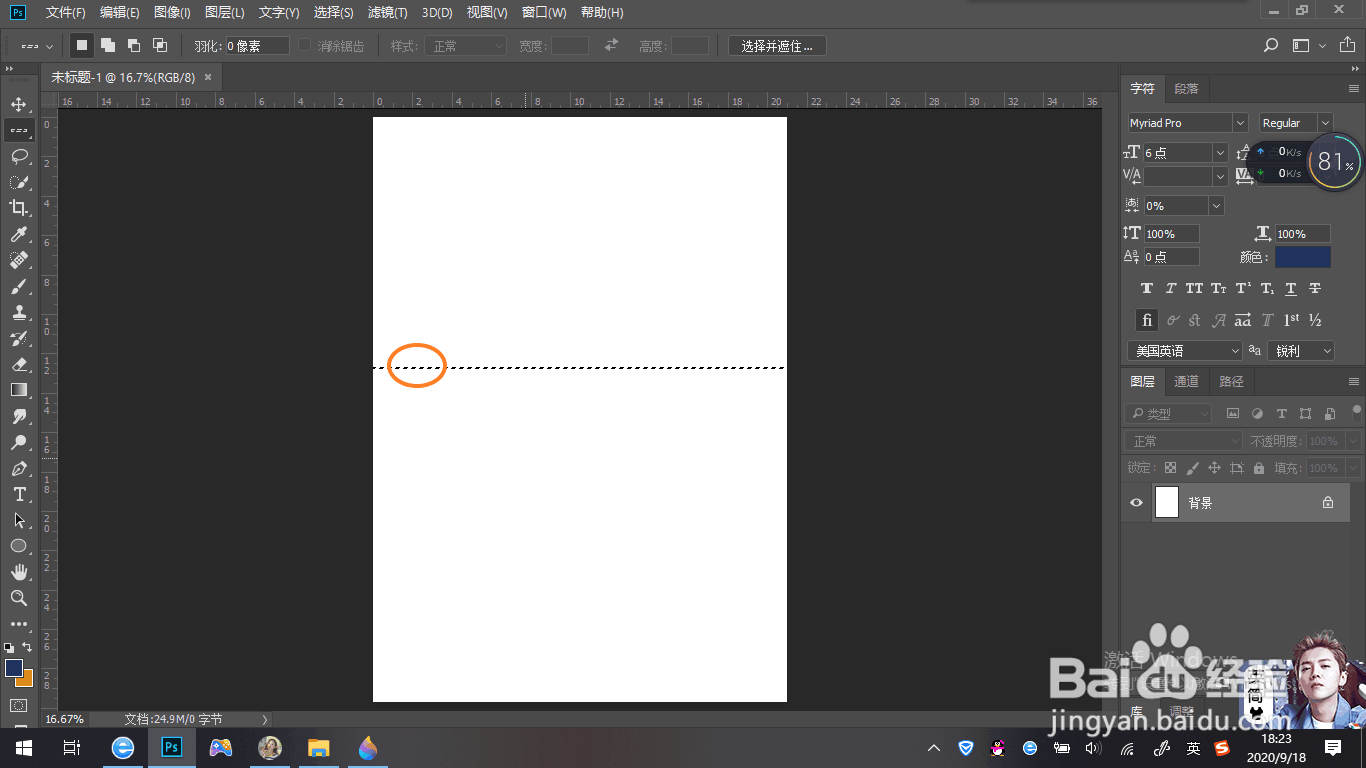Image resolution: width=1366 pixels, height=768 pixels.
Task: Click the foreground color swatch
Action: coord(13,667)
